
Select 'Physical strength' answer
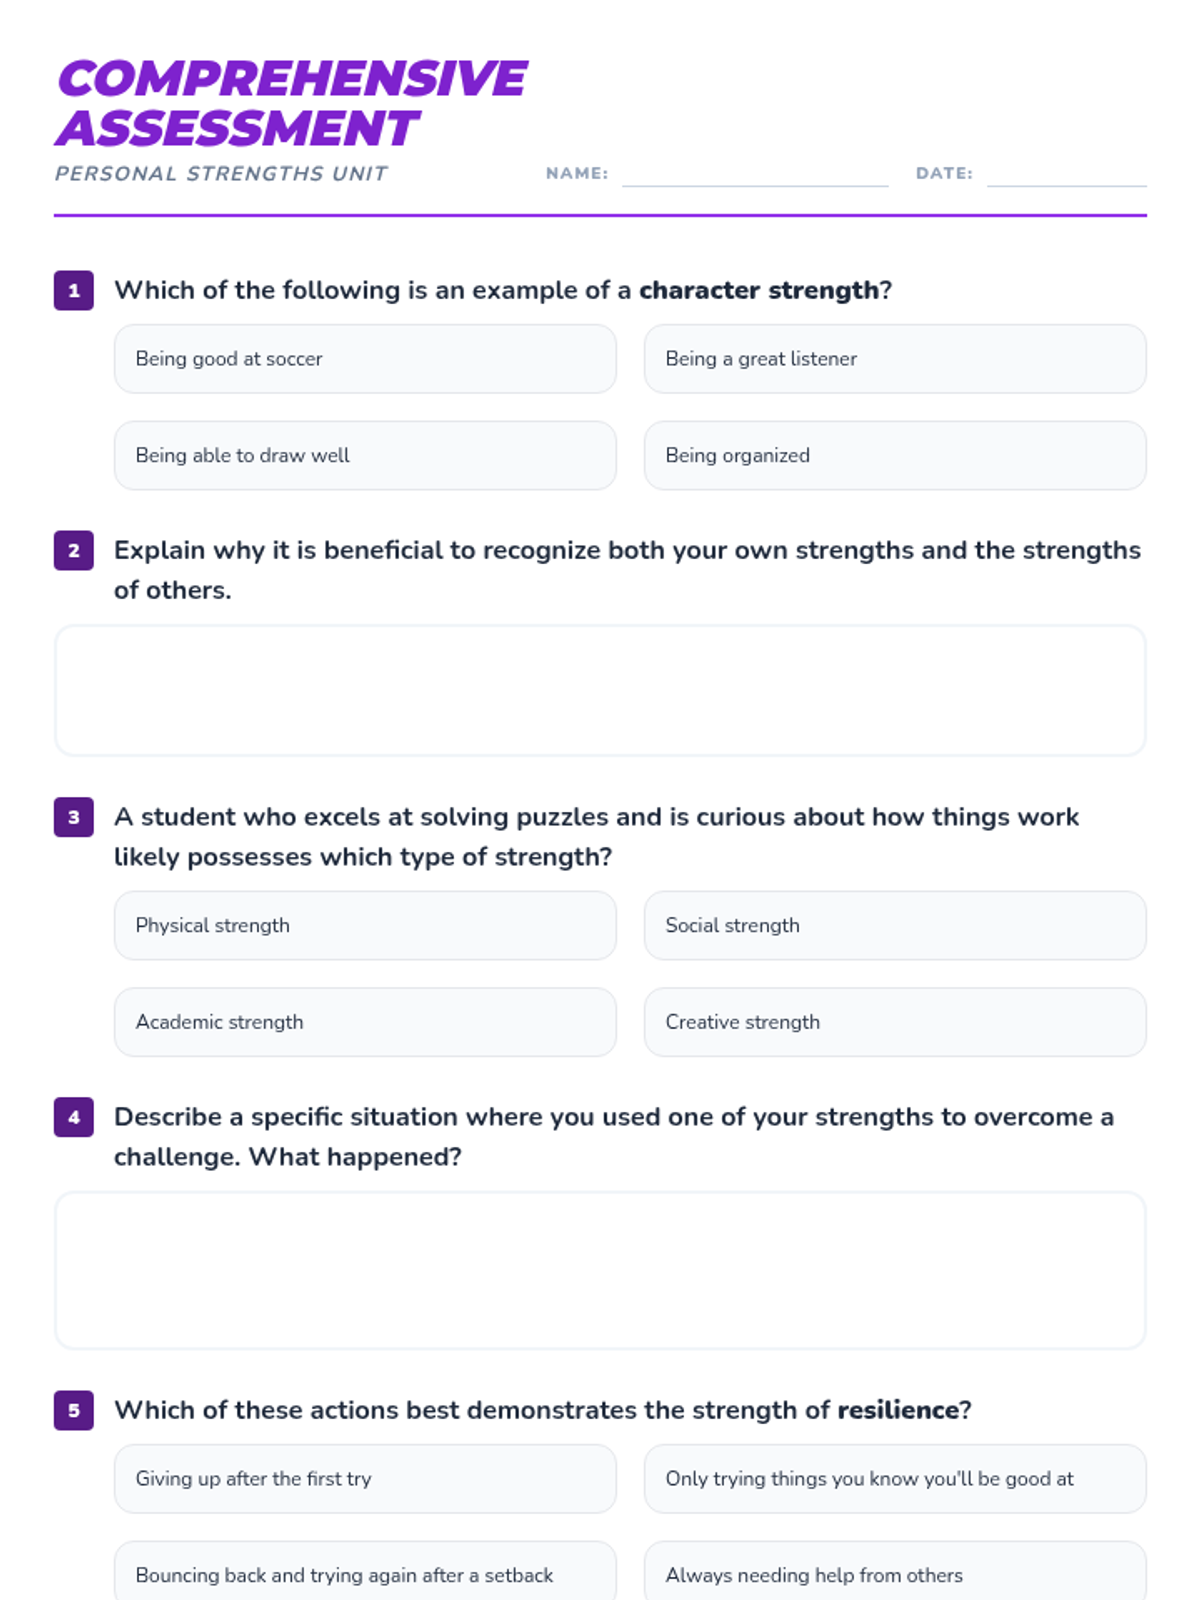click(x=365, y=926)
